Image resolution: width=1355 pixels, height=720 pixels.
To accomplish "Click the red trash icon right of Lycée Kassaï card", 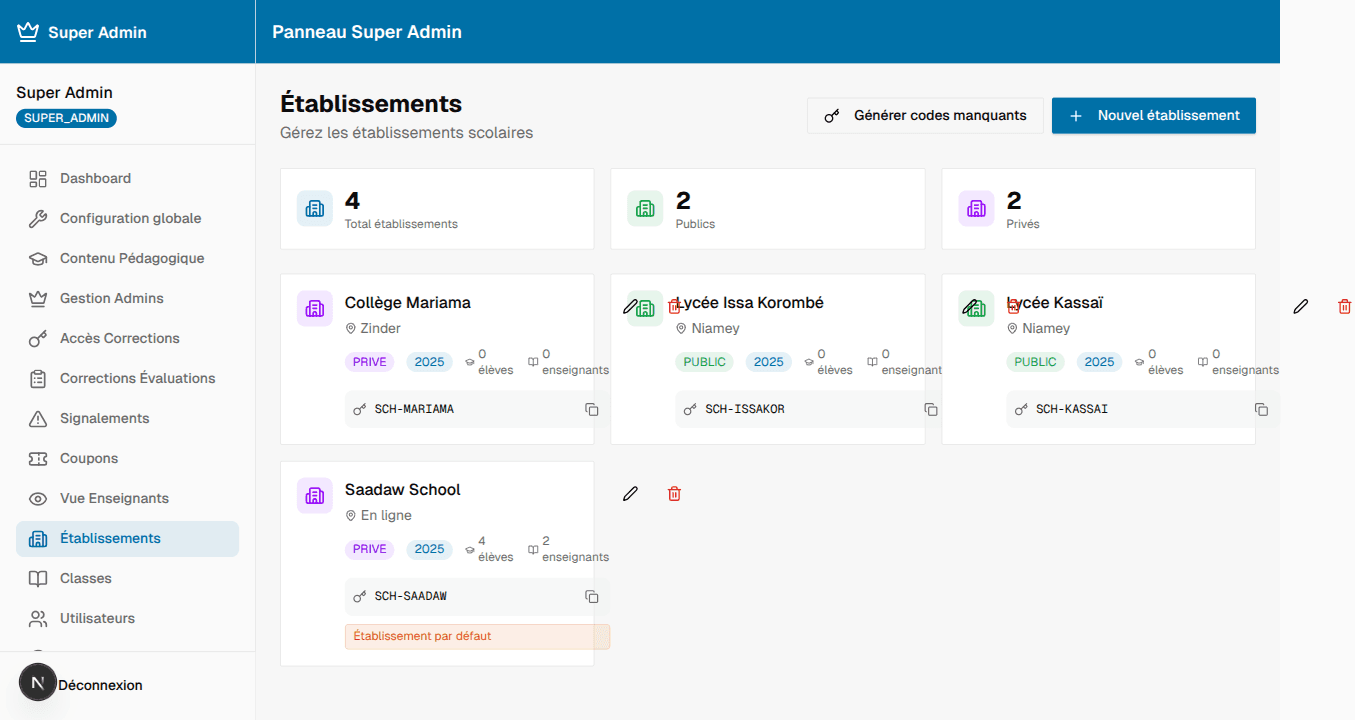I will click(1344, 307).
